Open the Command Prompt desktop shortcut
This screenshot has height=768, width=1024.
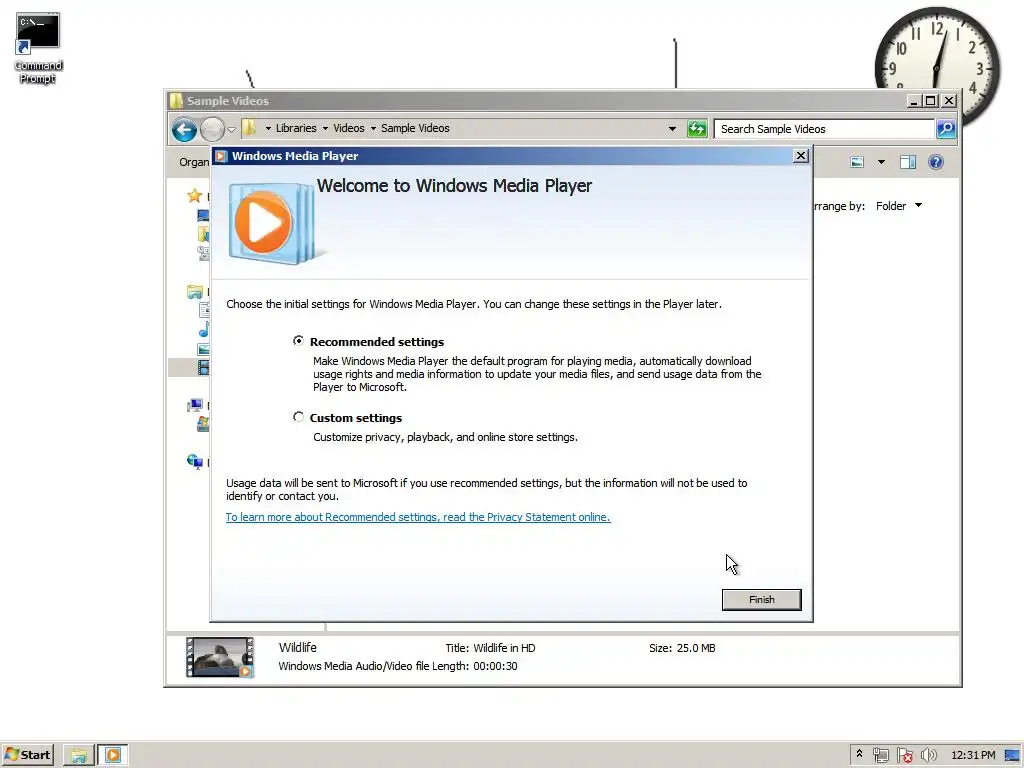point(38,49)
